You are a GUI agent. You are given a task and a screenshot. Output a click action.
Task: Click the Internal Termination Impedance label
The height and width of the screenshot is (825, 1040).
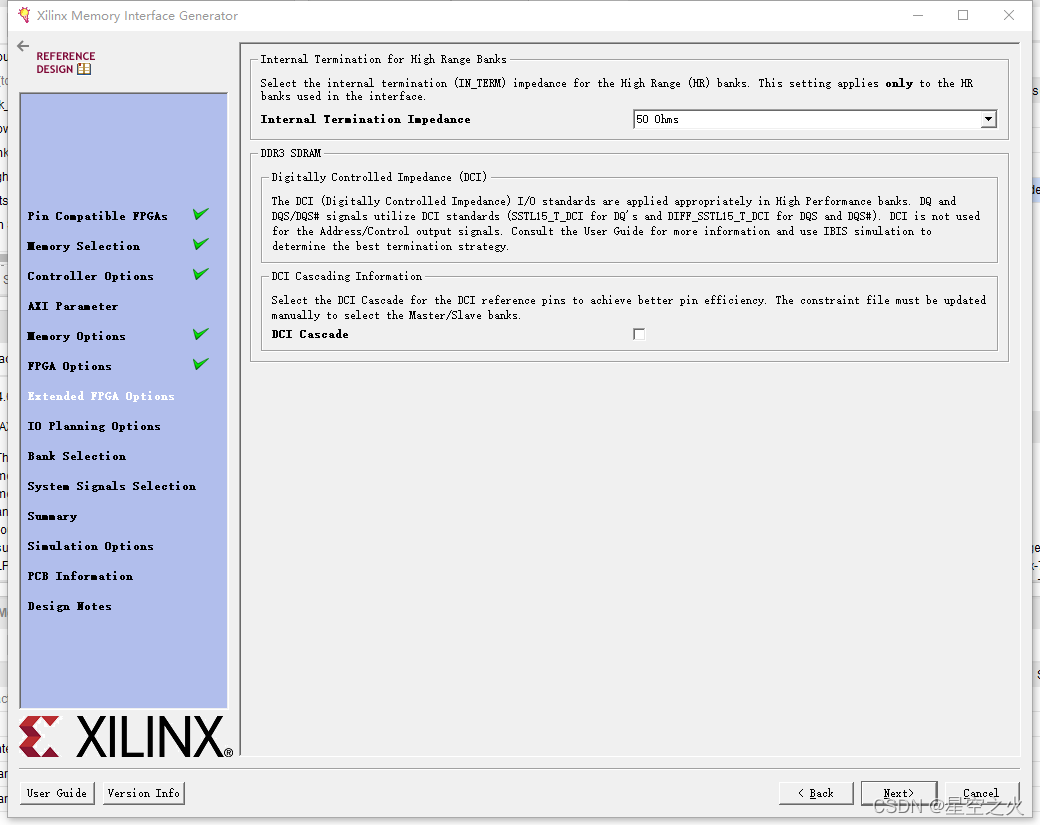click(x=365, y=119)
